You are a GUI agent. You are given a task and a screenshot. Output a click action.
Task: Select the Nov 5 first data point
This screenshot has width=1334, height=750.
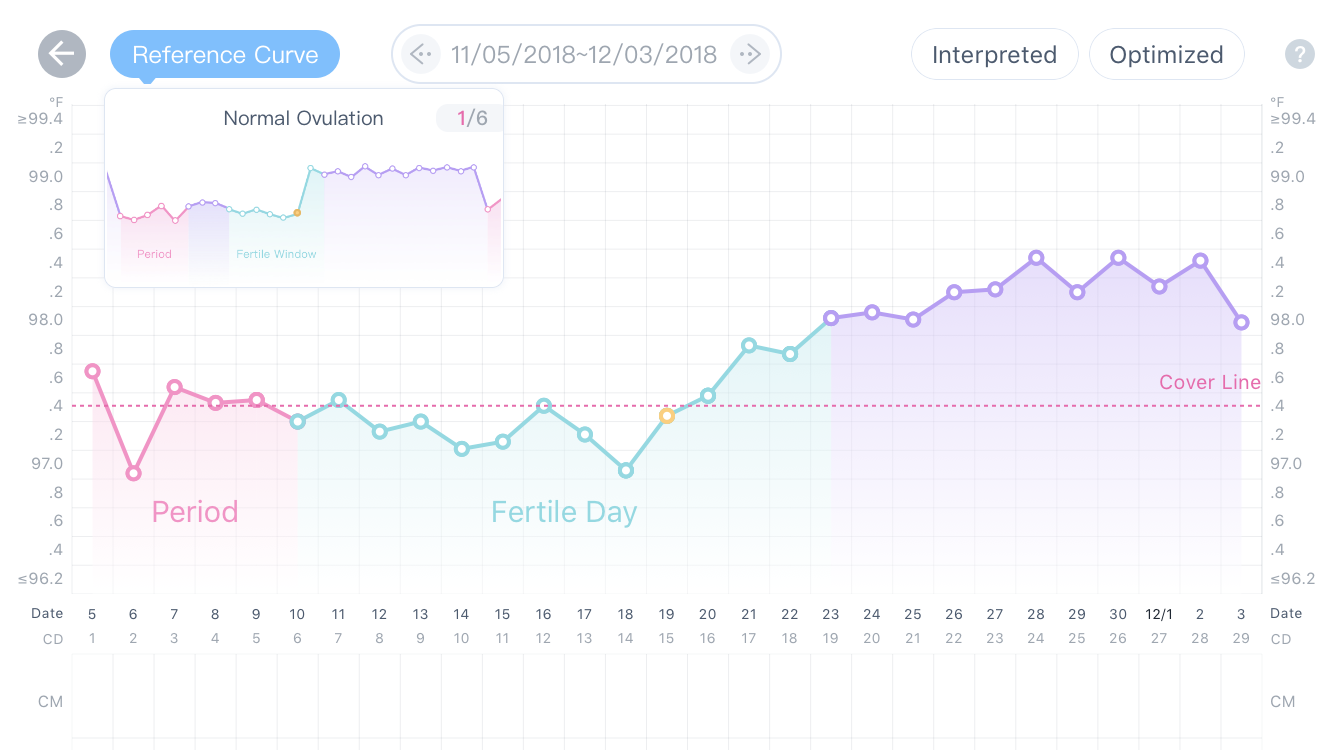point(92,371)
